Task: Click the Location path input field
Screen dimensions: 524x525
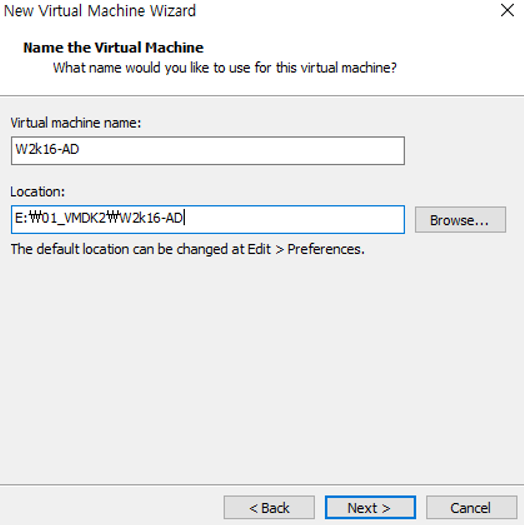Action: (208, 219)
